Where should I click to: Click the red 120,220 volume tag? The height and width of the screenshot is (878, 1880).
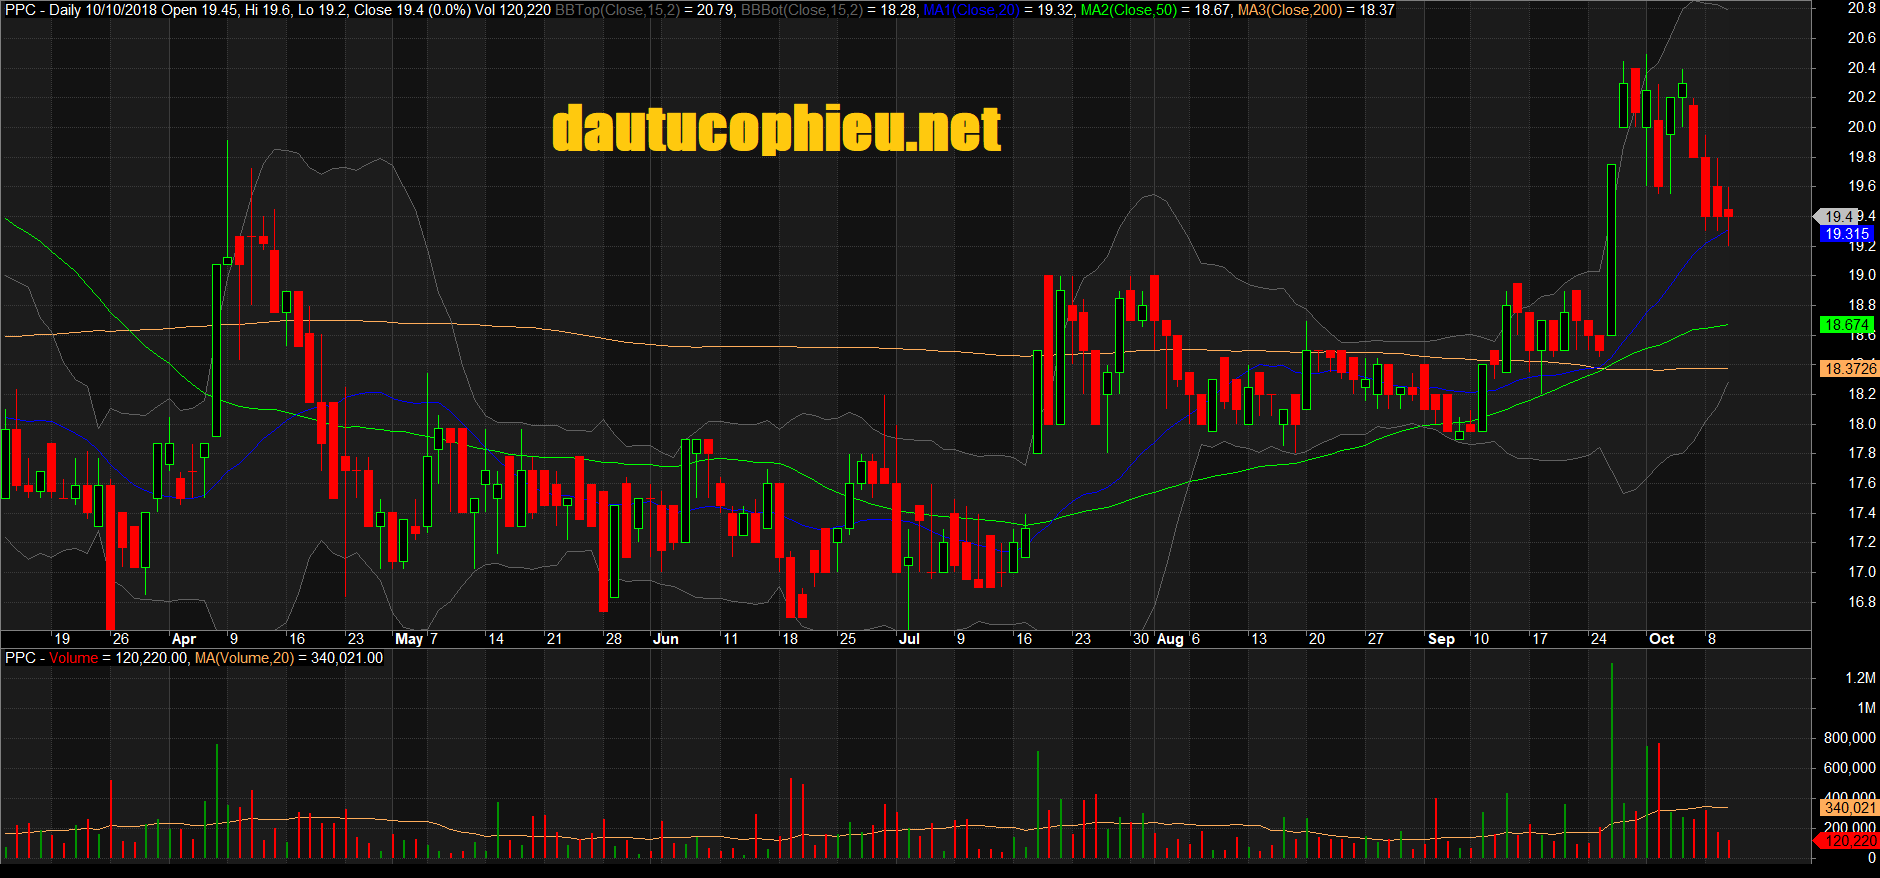[1849, 841]
